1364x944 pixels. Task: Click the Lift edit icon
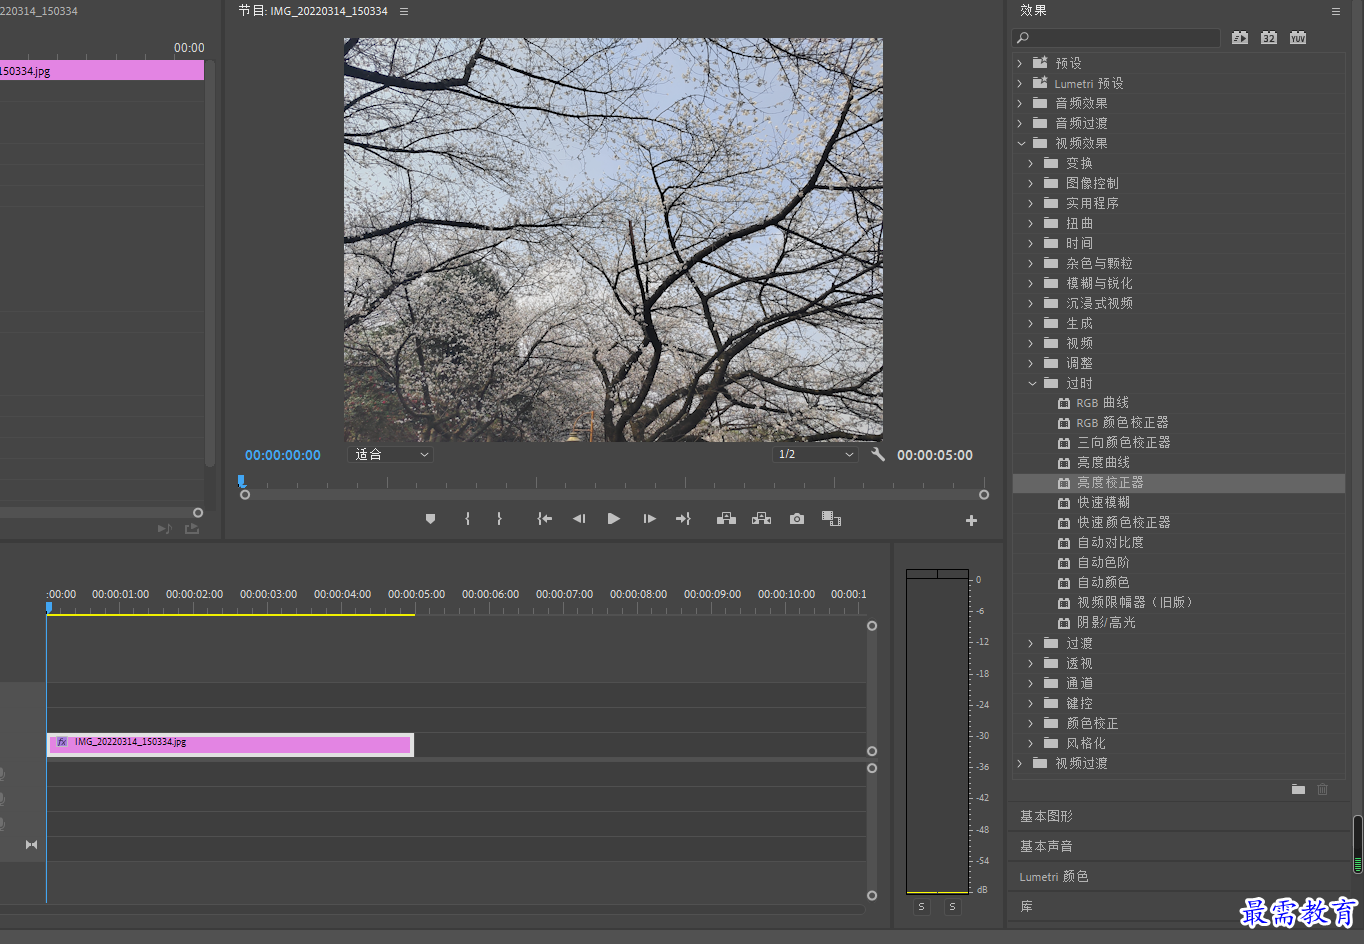(x=727, y=519)
